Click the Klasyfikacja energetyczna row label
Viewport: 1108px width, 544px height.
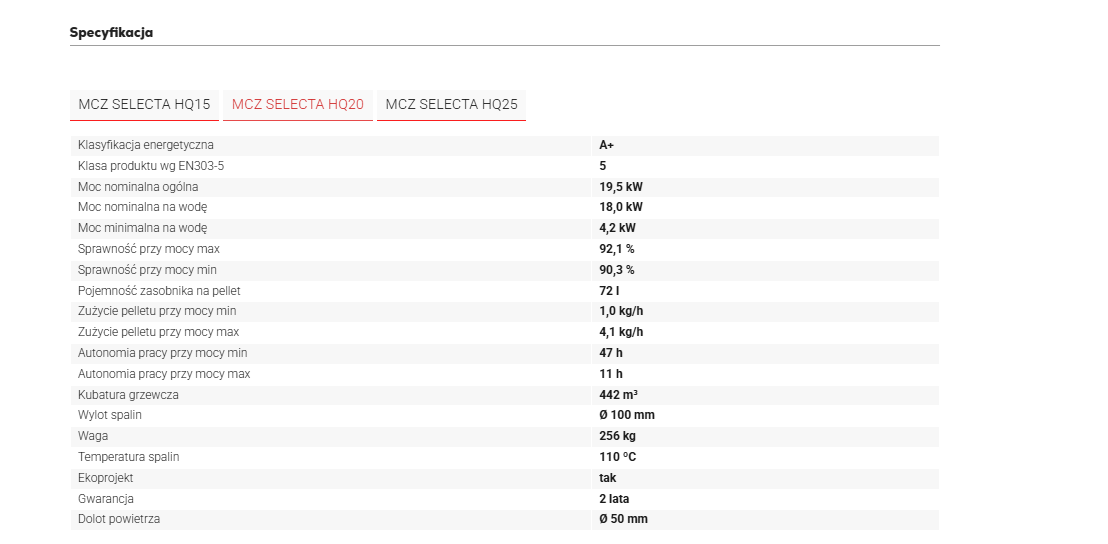click(x=146, y=145)
